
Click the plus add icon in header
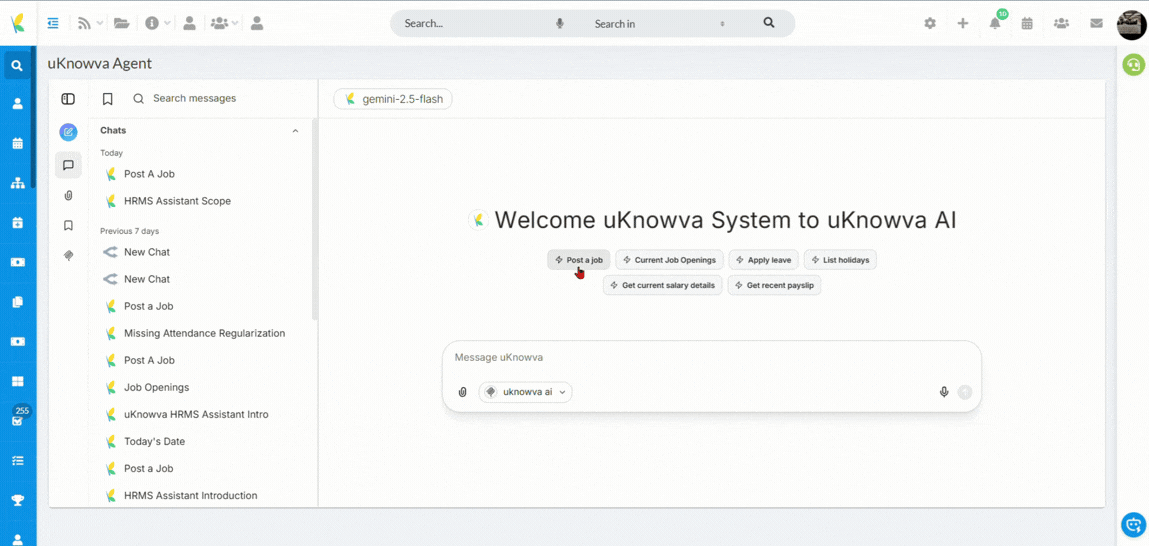pyautogui.click(x=963, y=23)
